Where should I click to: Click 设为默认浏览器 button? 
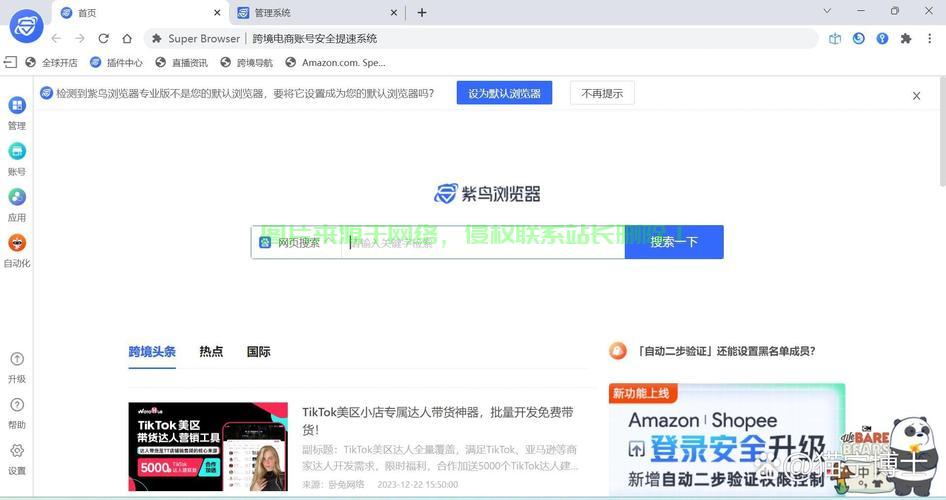504,93
